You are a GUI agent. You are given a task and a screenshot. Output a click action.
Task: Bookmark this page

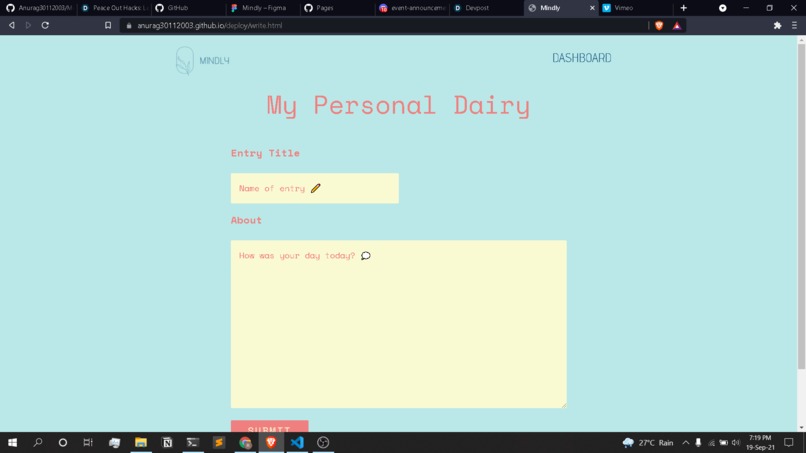click(108, 25)
